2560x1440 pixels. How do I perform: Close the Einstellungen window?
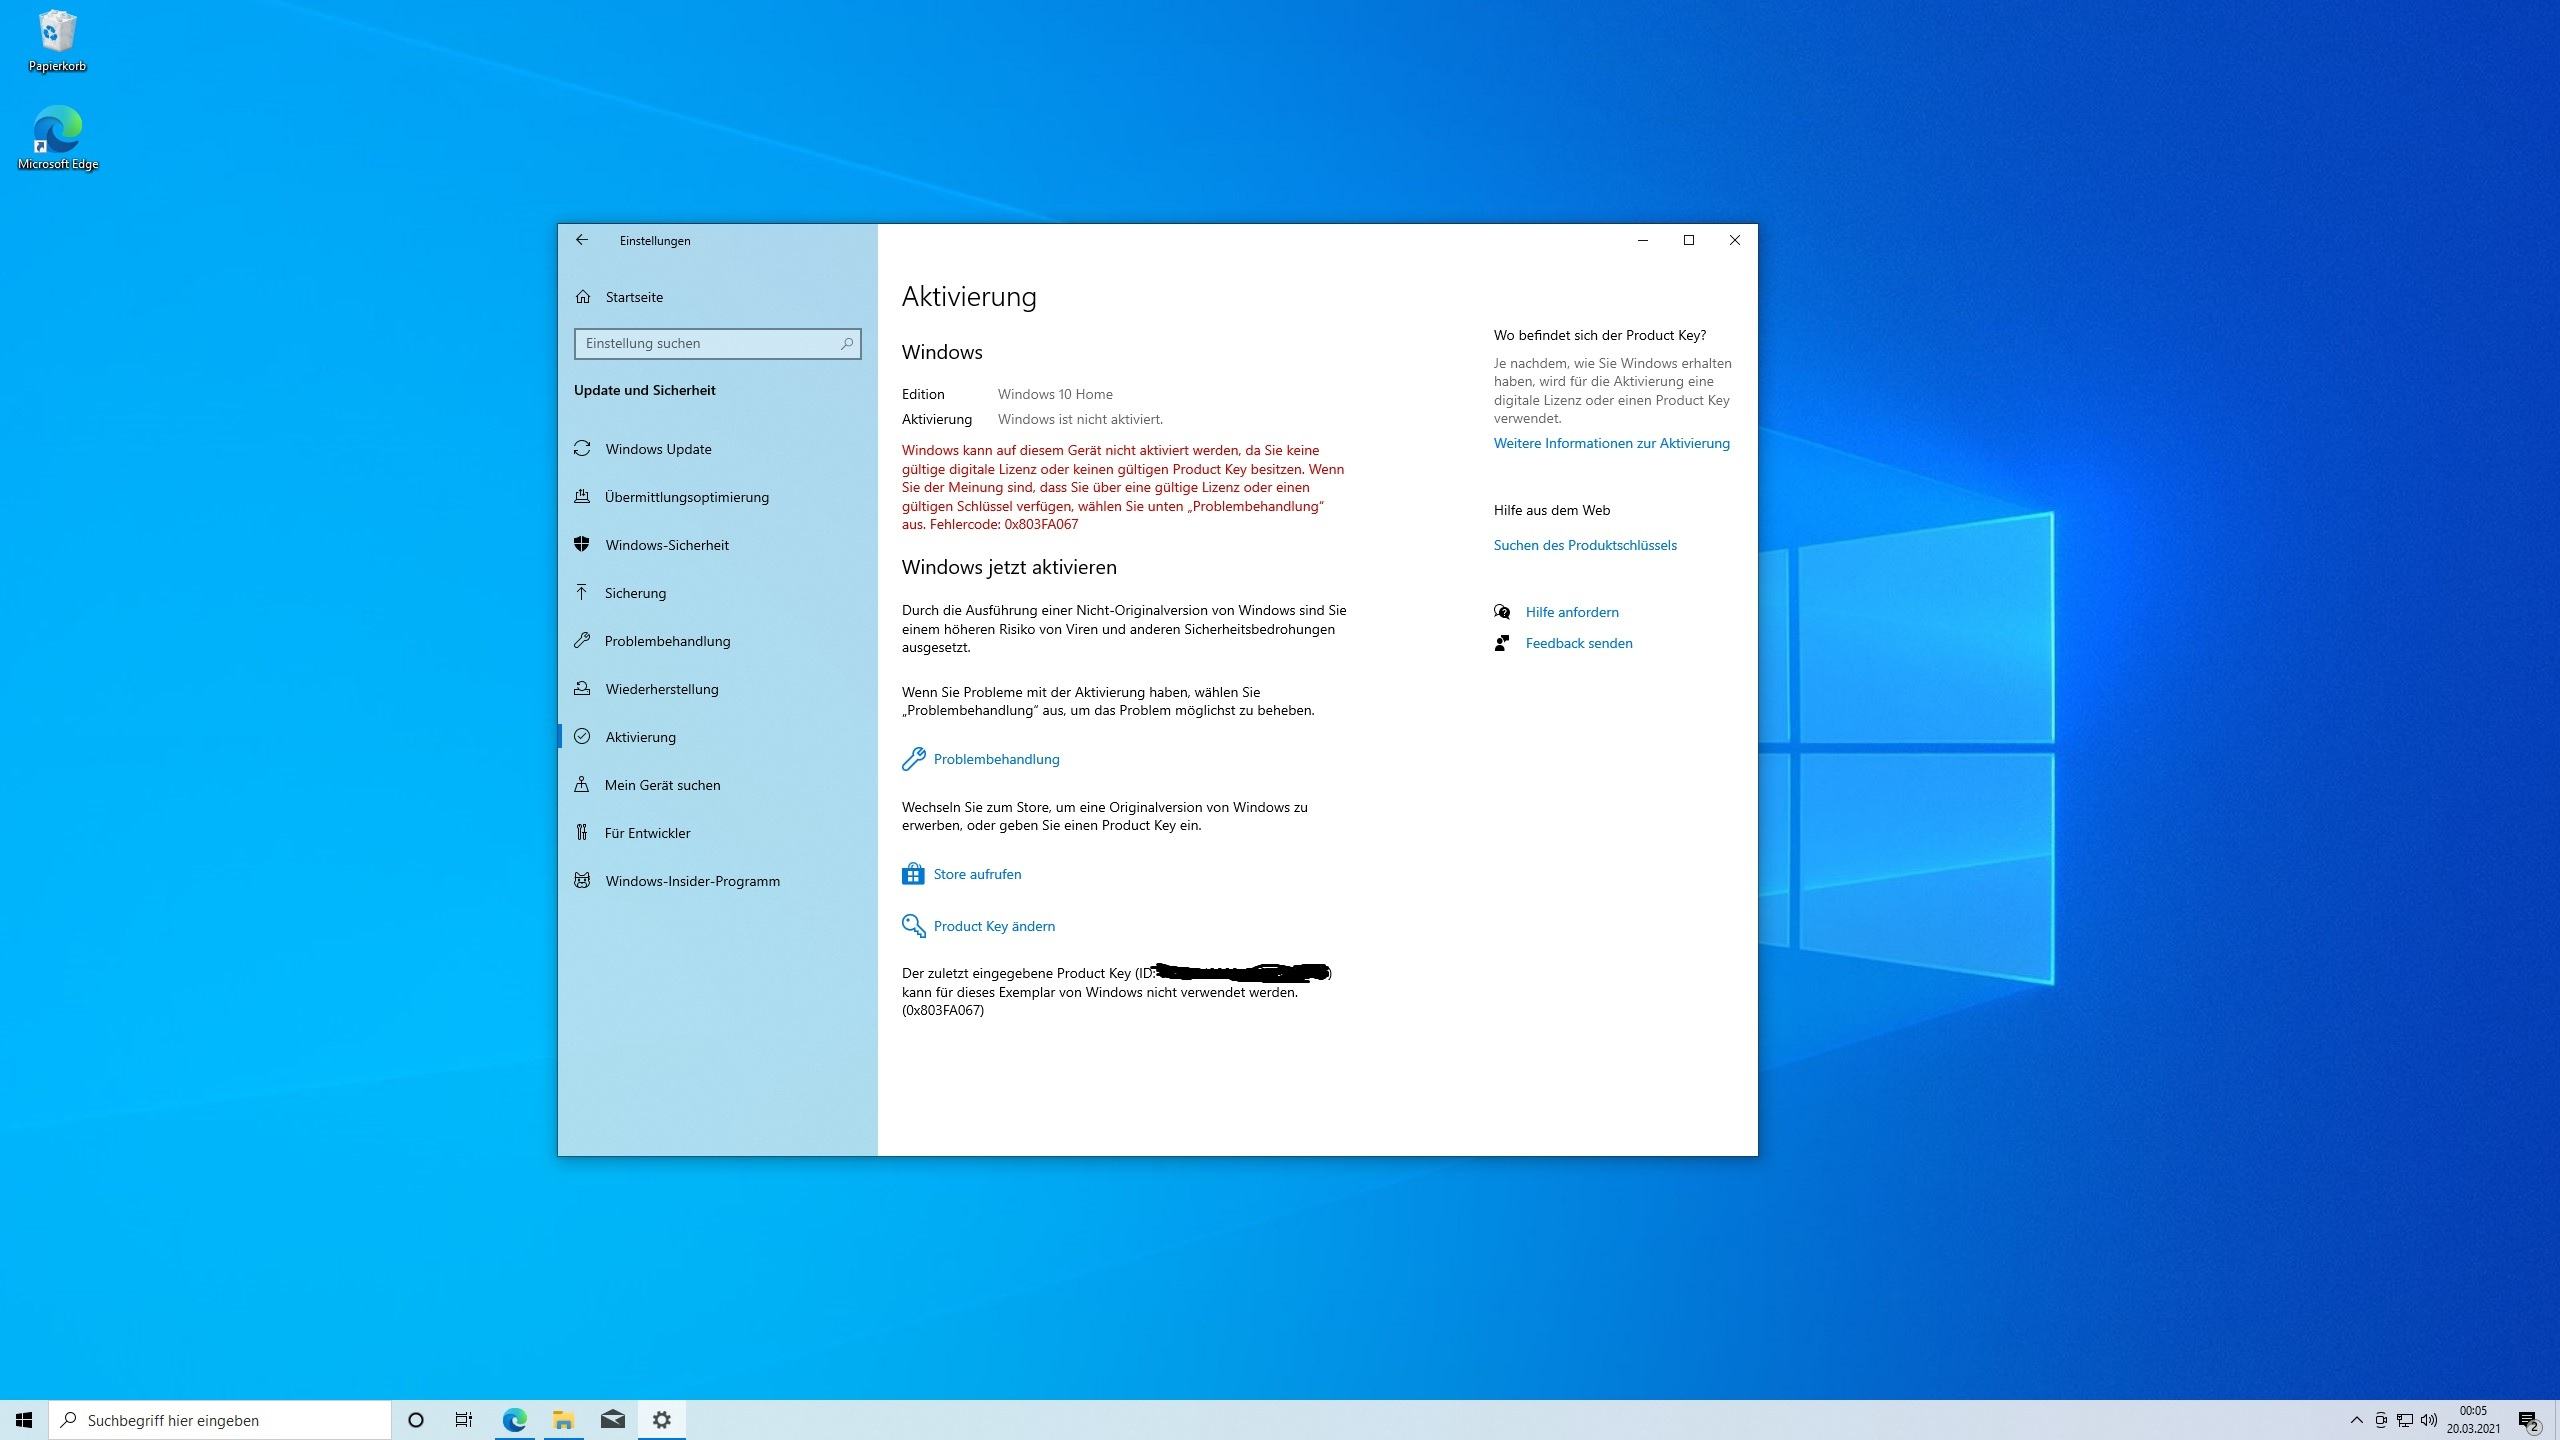coord(1735,240)
